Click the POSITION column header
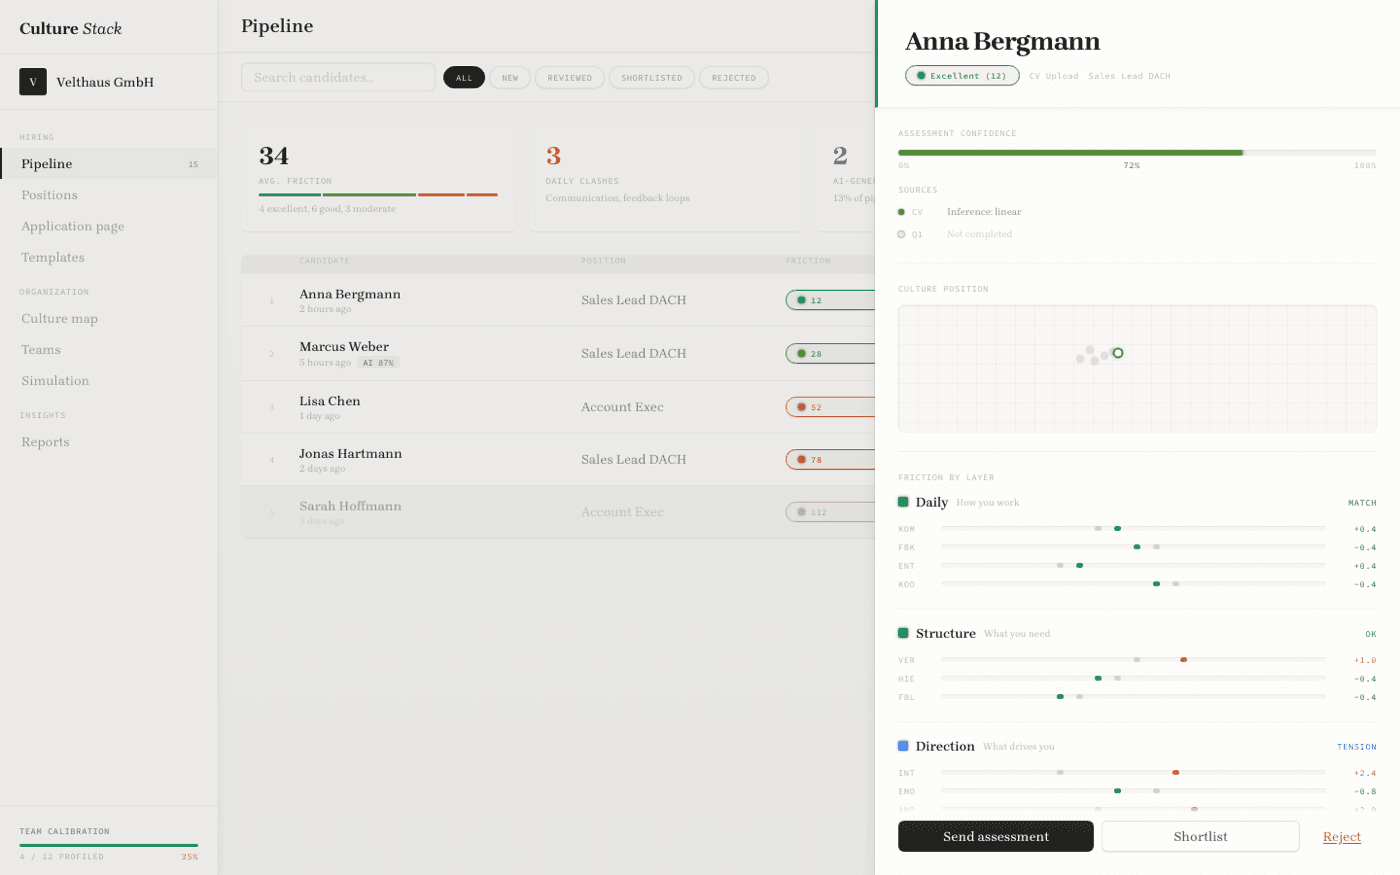 pos(603,261)
